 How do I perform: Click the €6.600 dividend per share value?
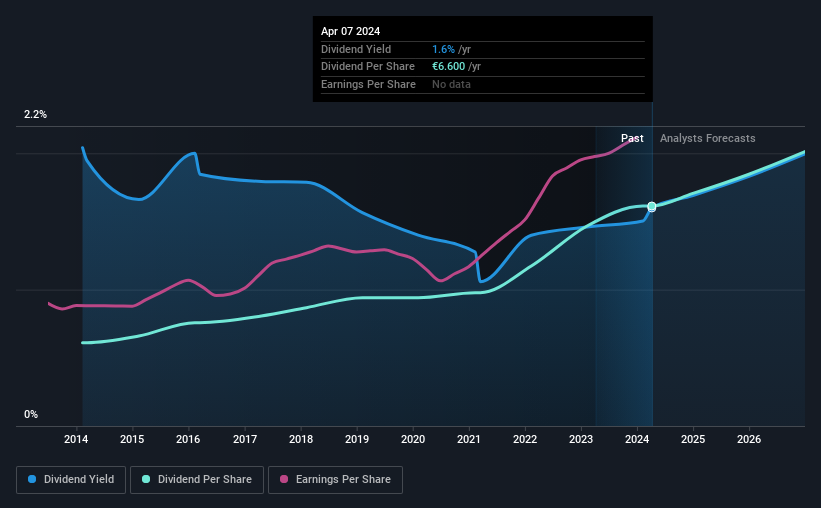[x=448, y=67]
